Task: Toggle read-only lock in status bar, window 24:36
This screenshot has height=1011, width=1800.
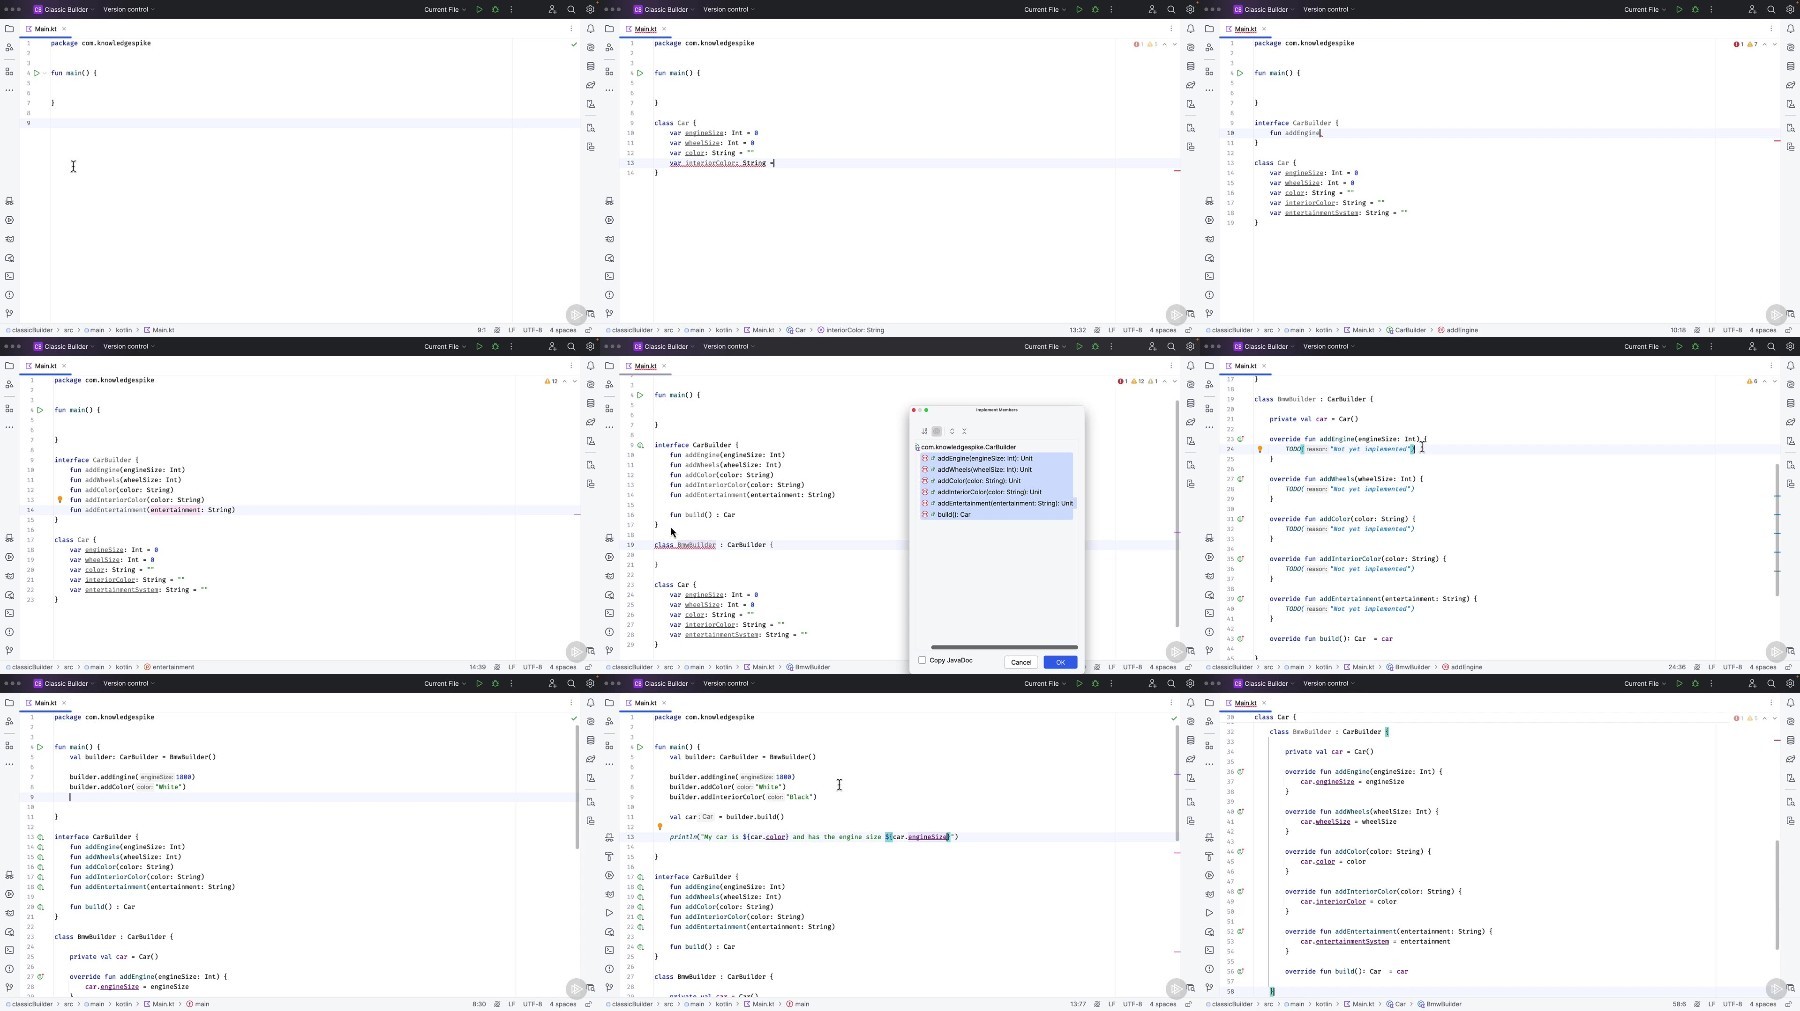Action: [x=1788, y=667]
